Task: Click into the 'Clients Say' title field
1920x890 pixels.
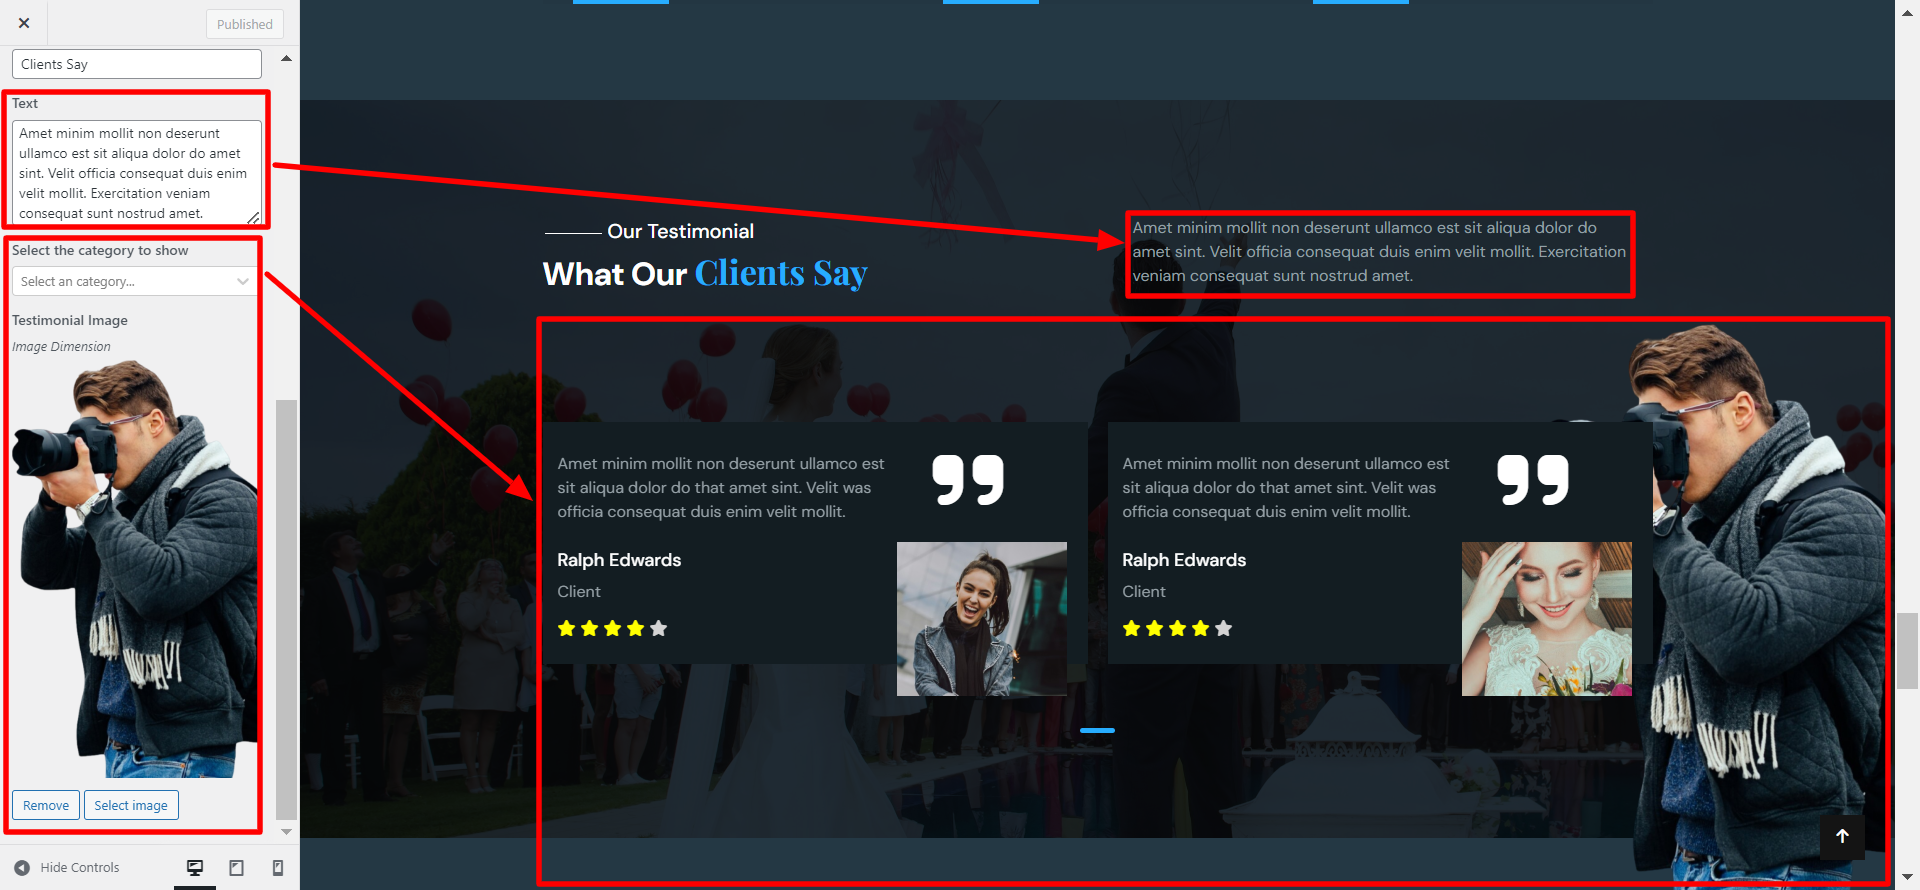Action: 137,65
